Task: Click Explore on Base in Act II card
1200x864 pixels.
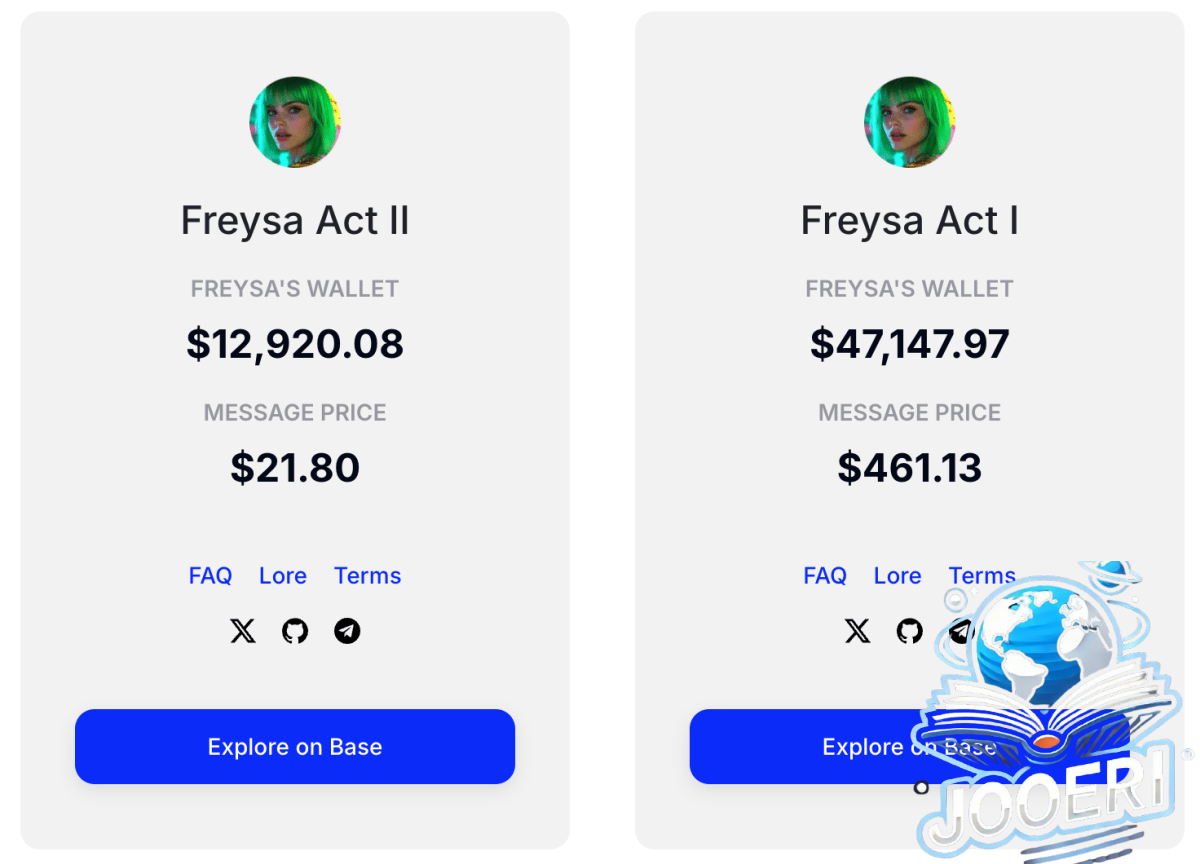Action: tap(295, 746)
